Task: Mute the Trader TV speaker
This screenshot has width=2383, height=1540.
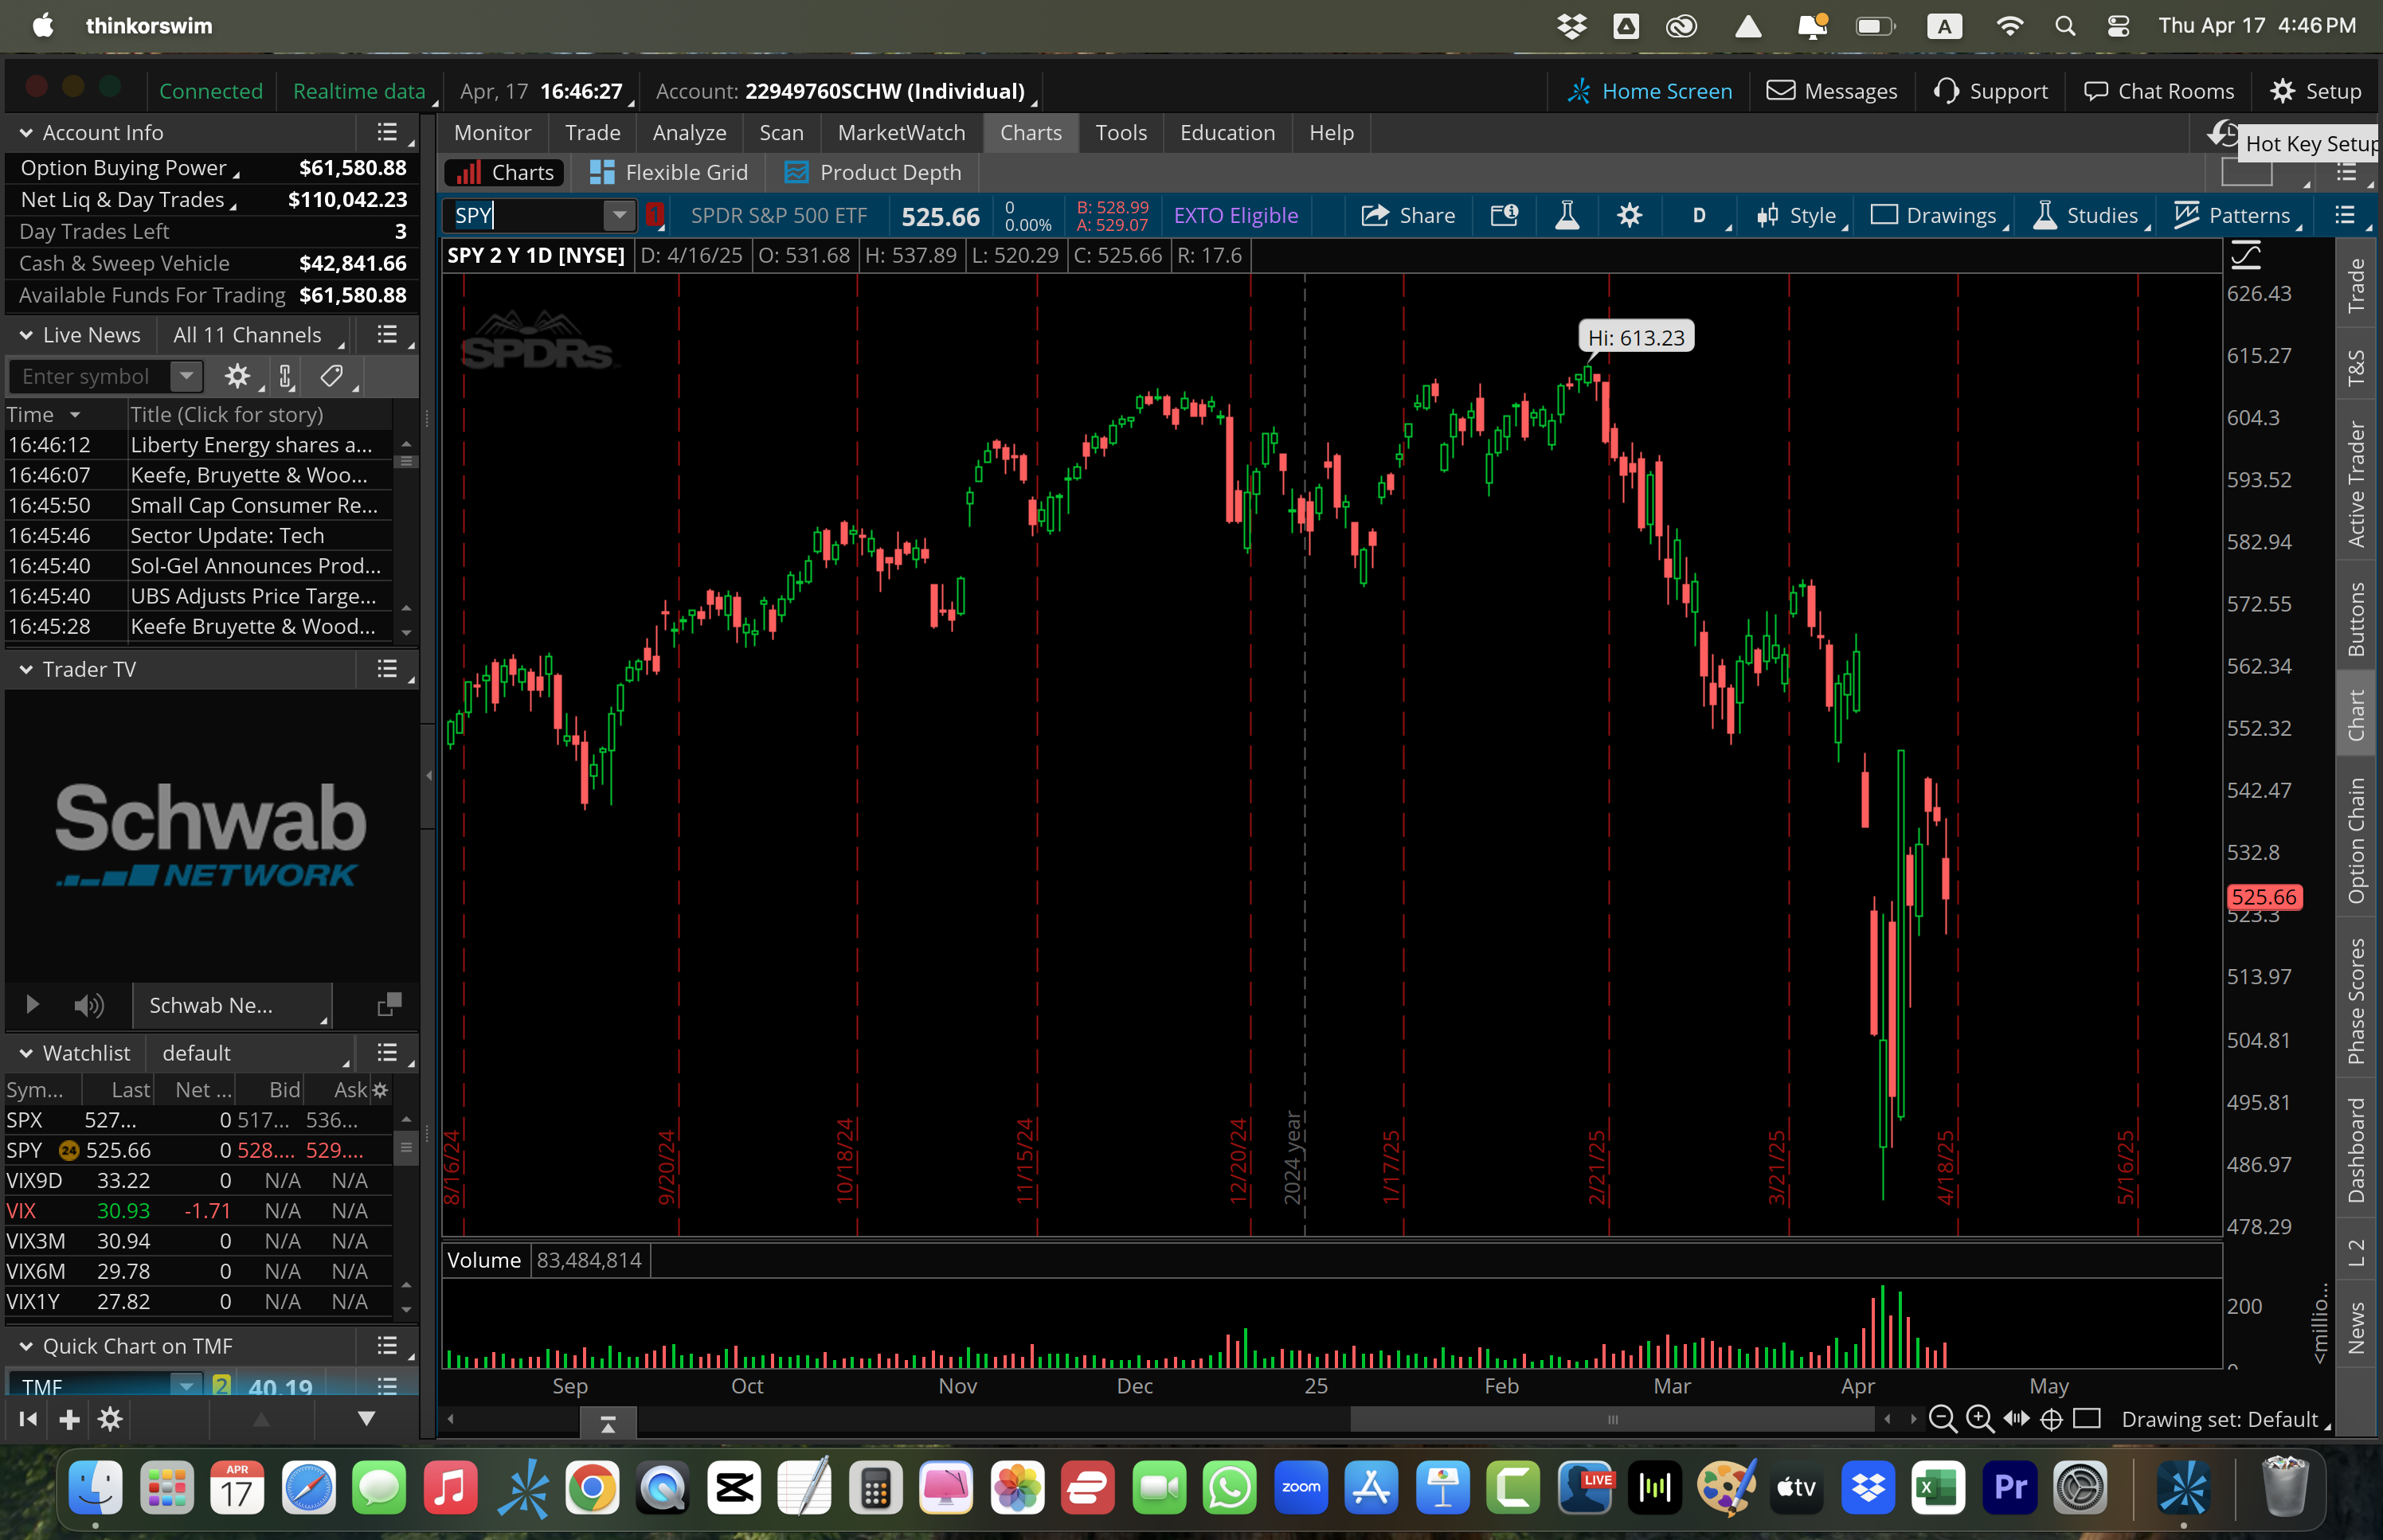Action: coord(88,1005)
